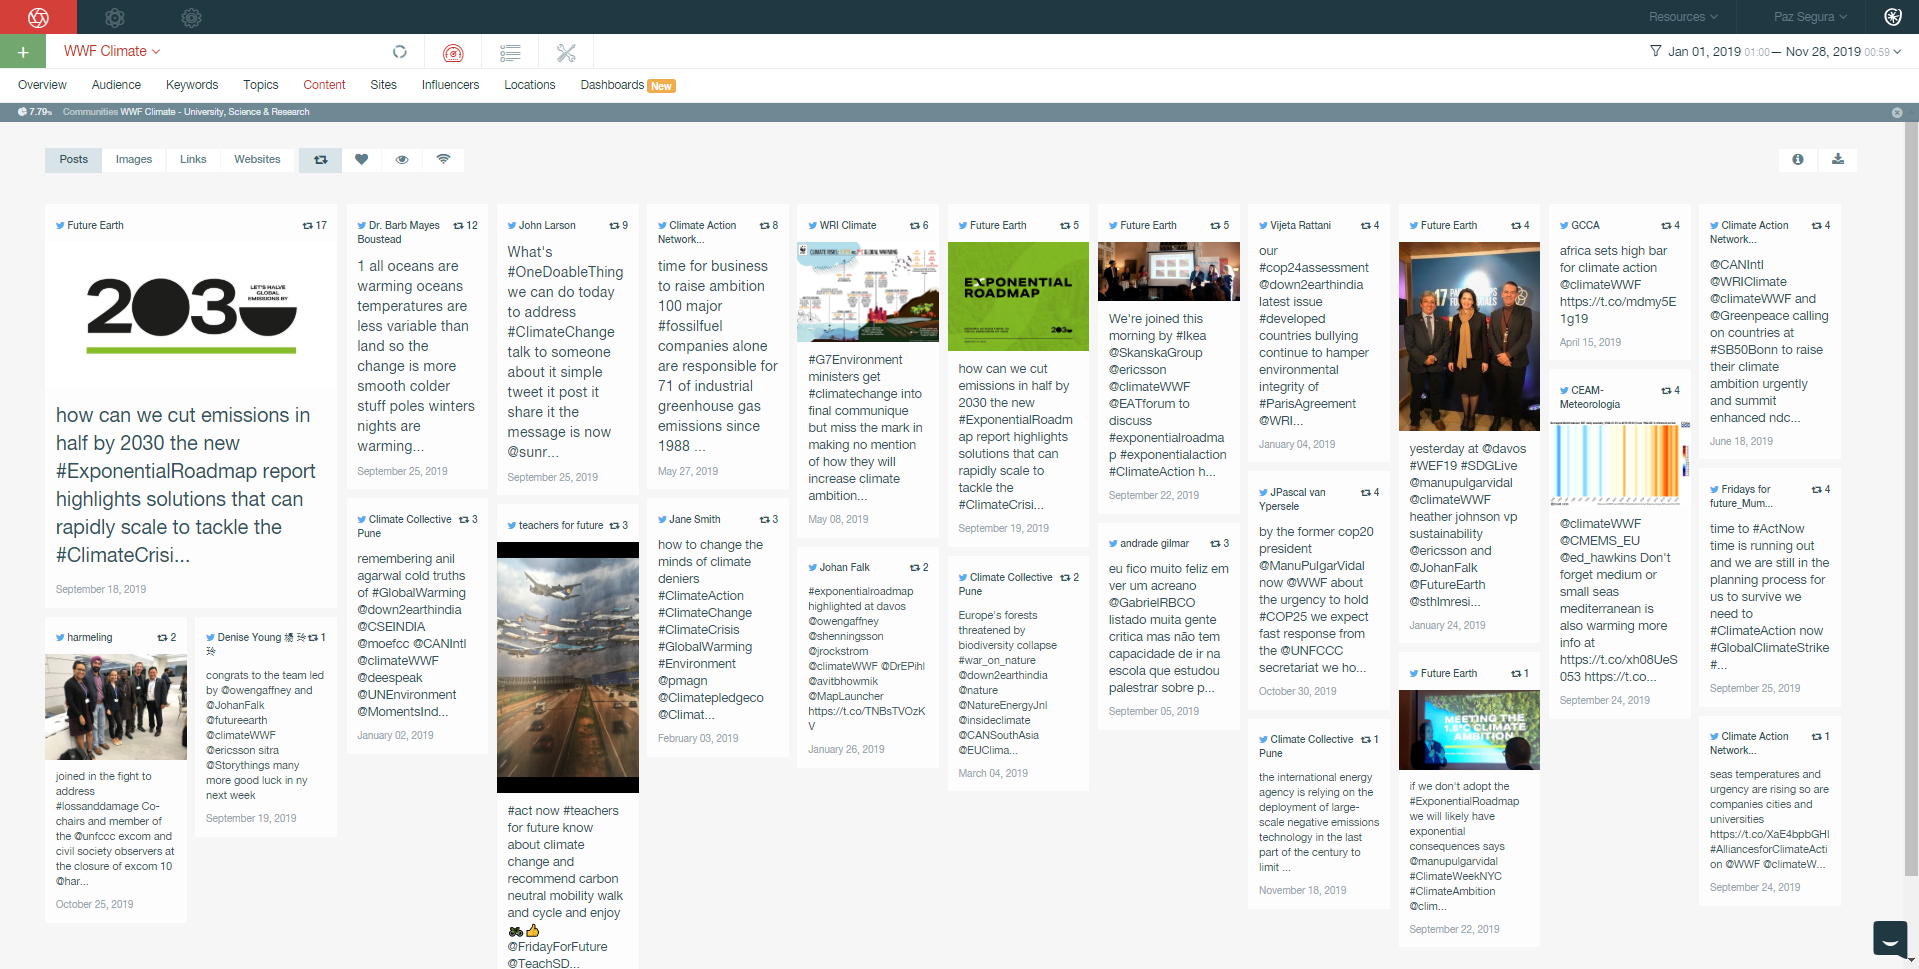Close the Communities filter bar

click(x=1897, y=113)
